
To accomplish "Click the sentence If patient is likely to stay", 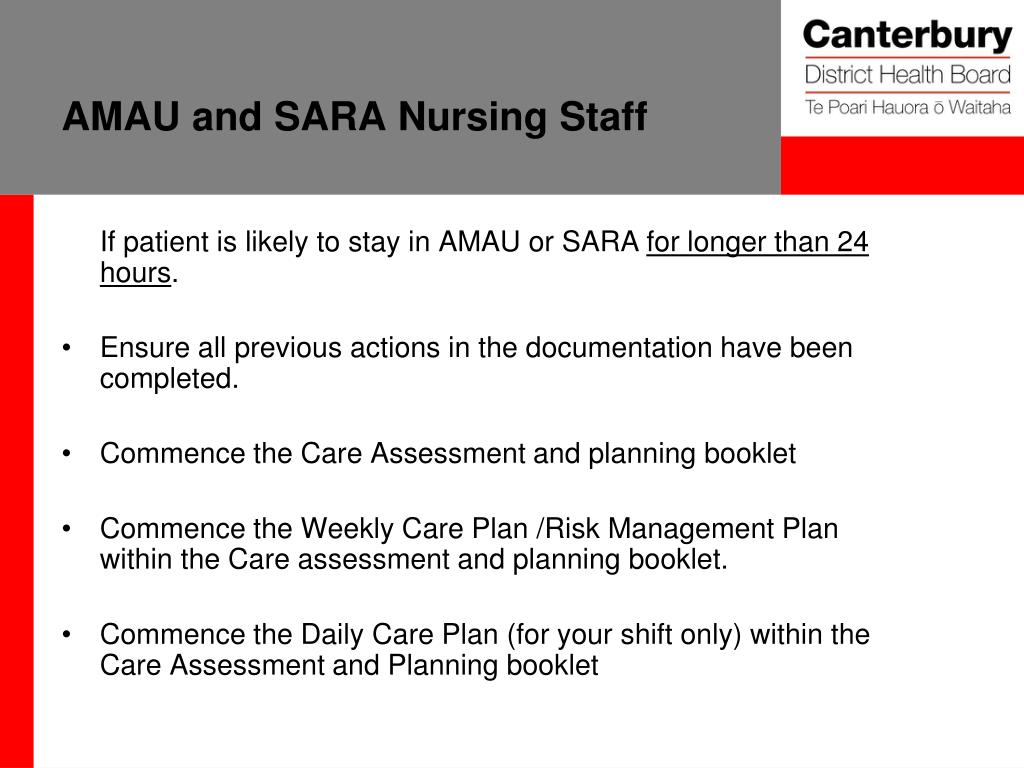I will tap(484, 257).
